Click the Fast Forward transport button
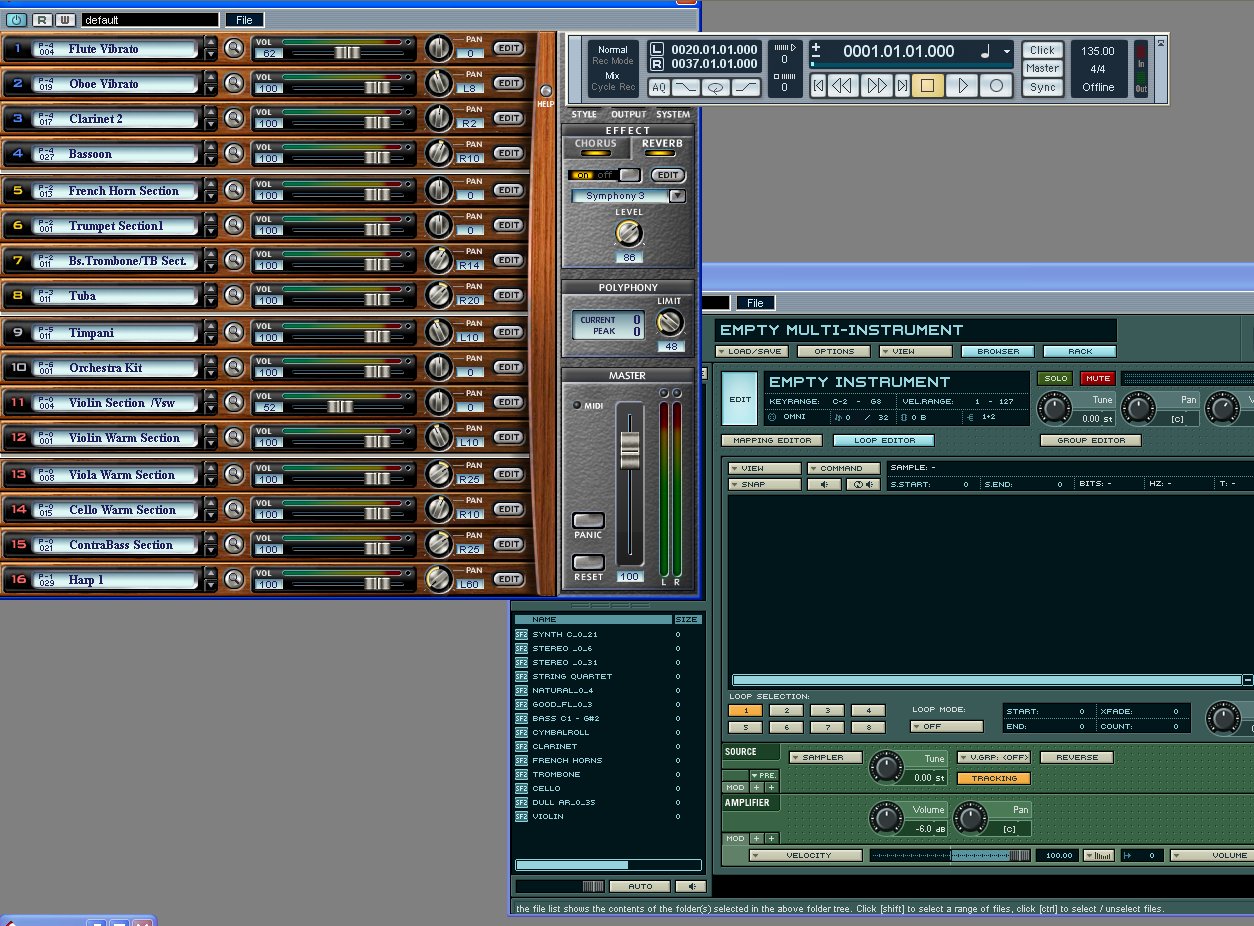This screenshot has height=926, width=1254. [x=876, y=86]
